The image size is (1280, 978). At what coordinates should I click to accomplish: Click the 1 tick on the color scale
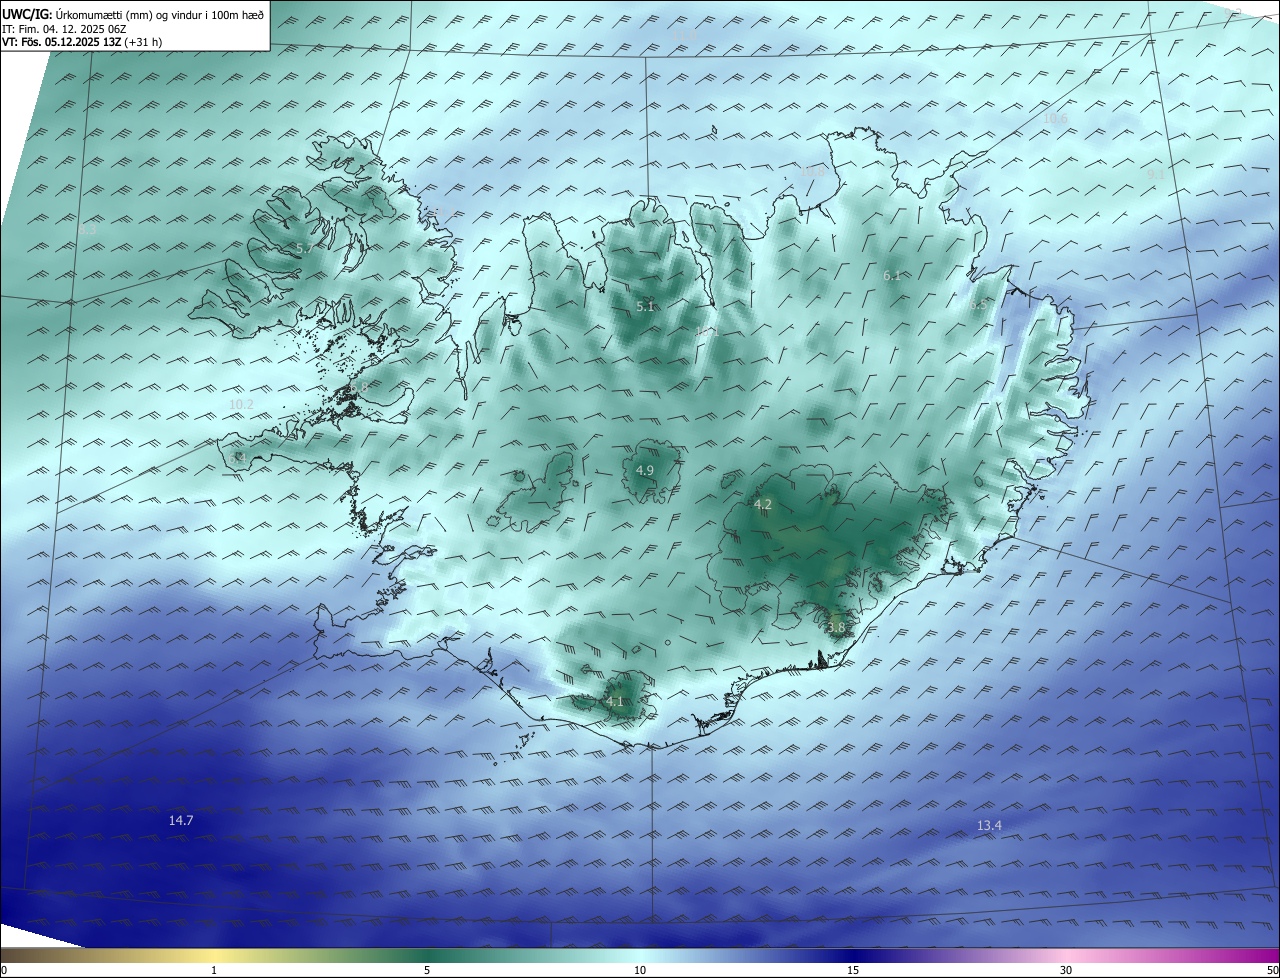point(214,970)
